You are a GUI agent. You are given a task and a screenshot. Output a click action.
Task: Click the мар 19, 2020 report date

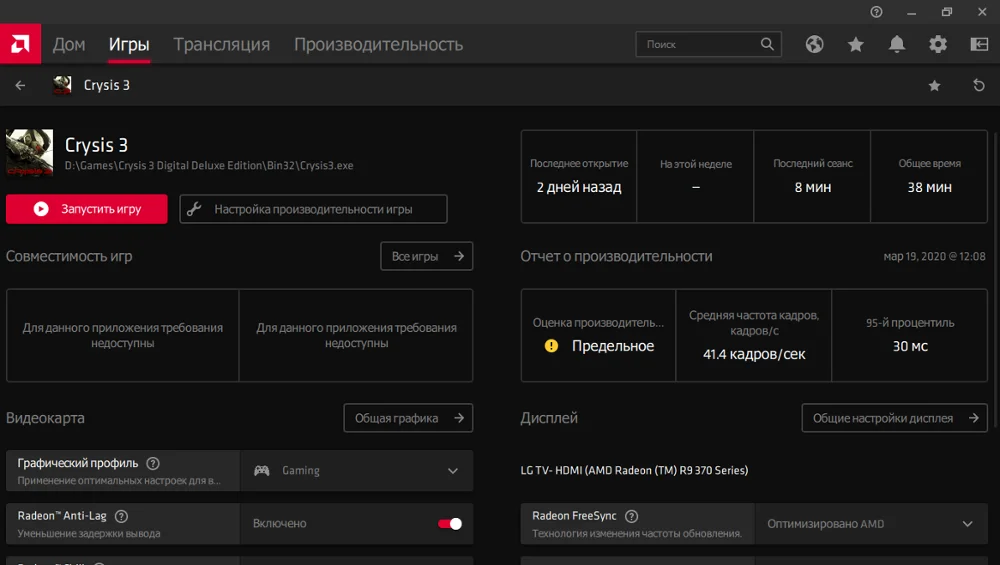[x=934, y=256]
